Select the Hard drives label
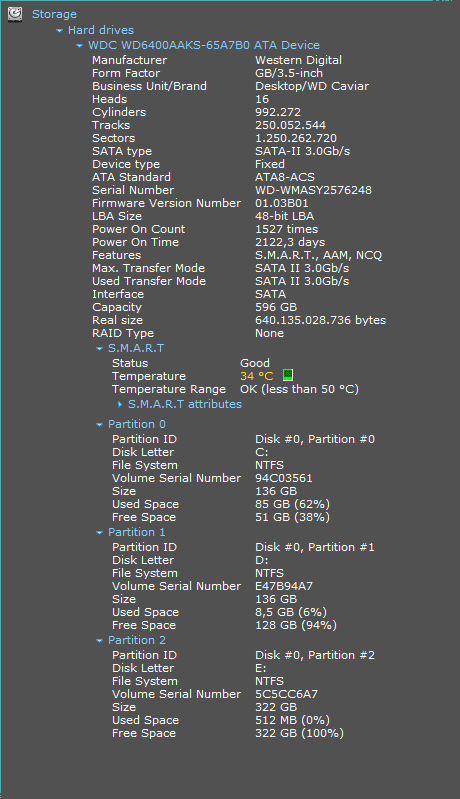 101,30
